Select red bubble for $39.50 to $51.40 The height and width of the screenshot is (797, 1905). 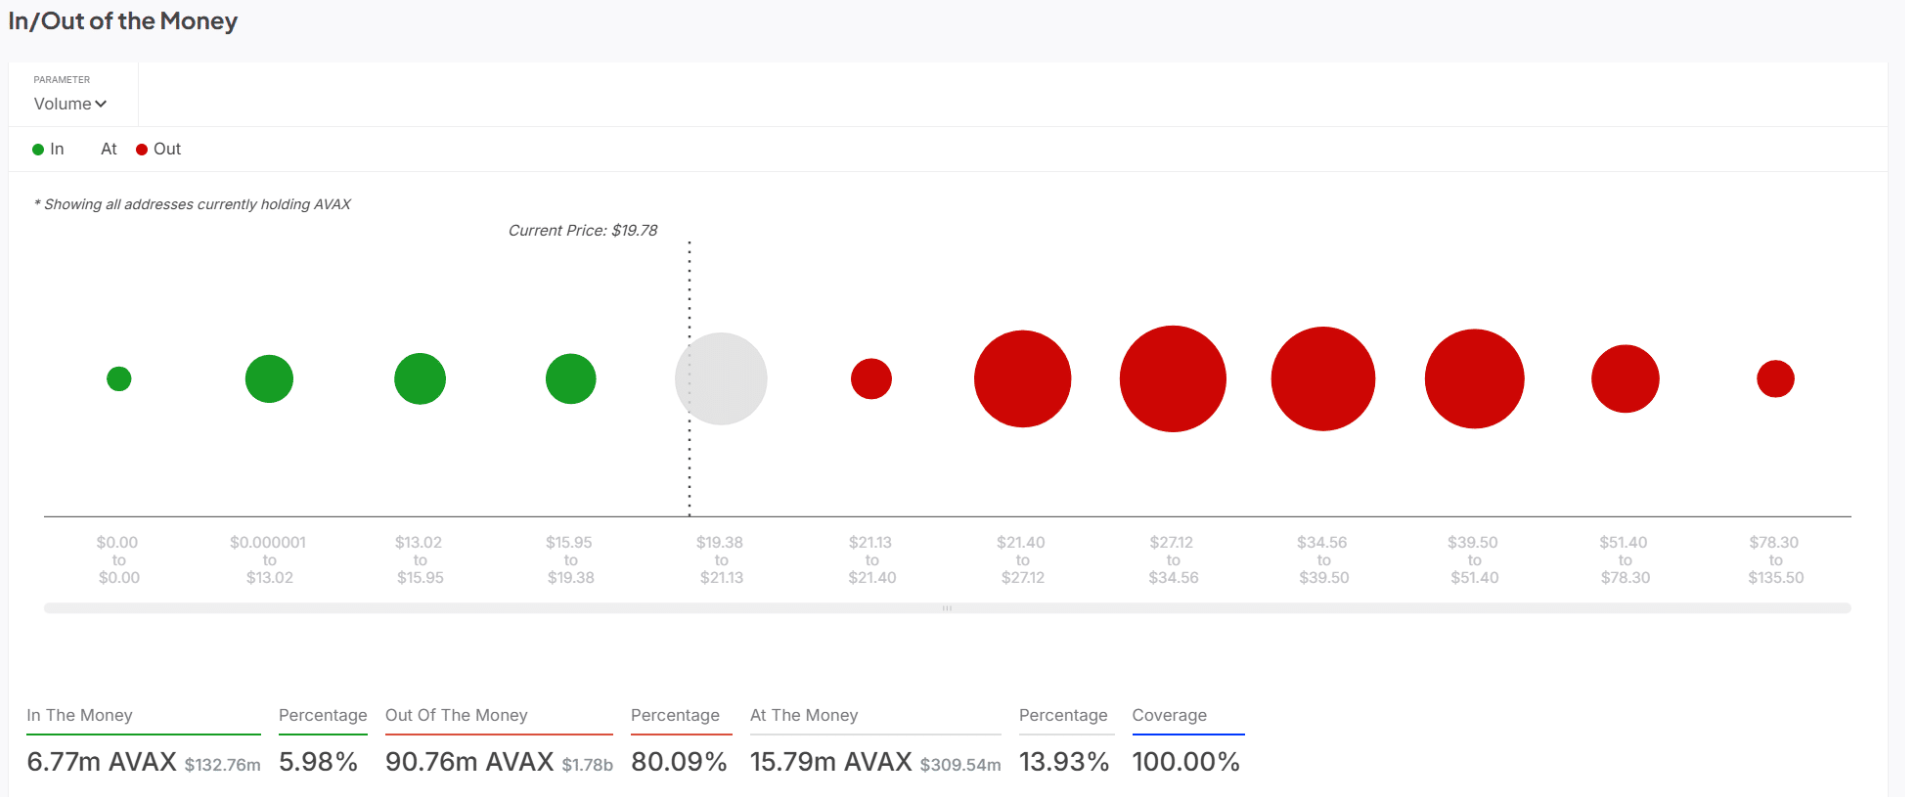(1475, 379)
